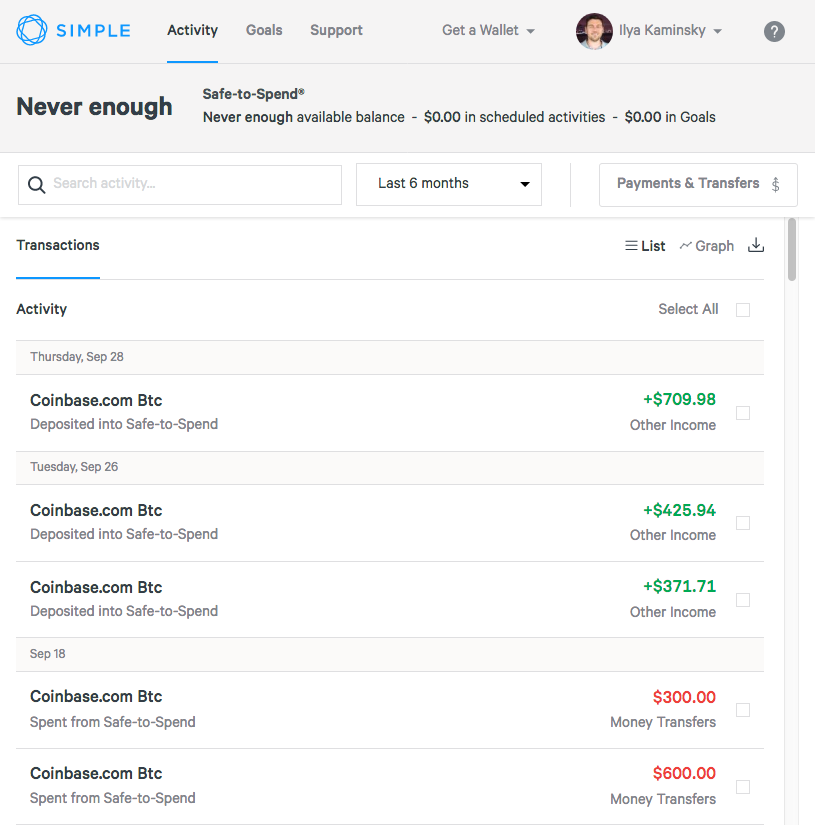Click Other Income under +$709.98
Screen dimensions: 815x825
tap(673, 425)
